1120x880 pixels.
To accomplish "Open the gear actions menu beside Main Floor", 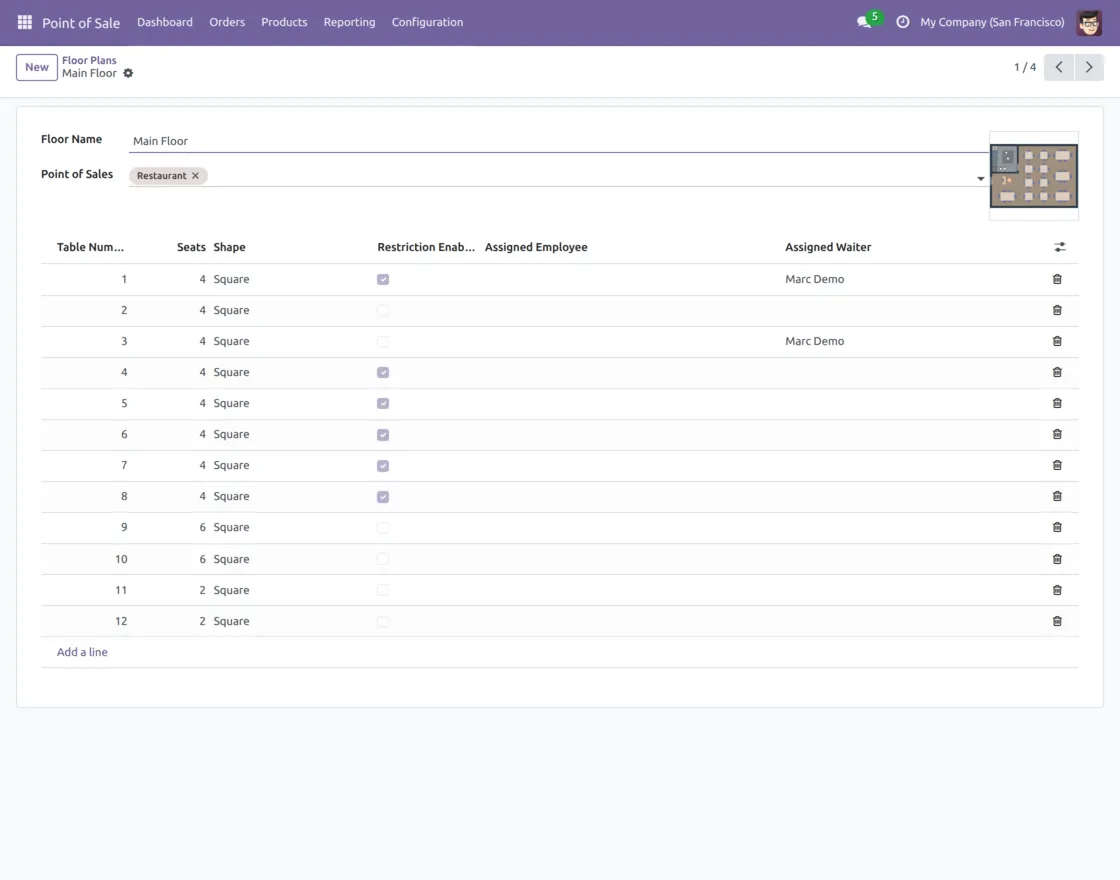I will (128, 74).
